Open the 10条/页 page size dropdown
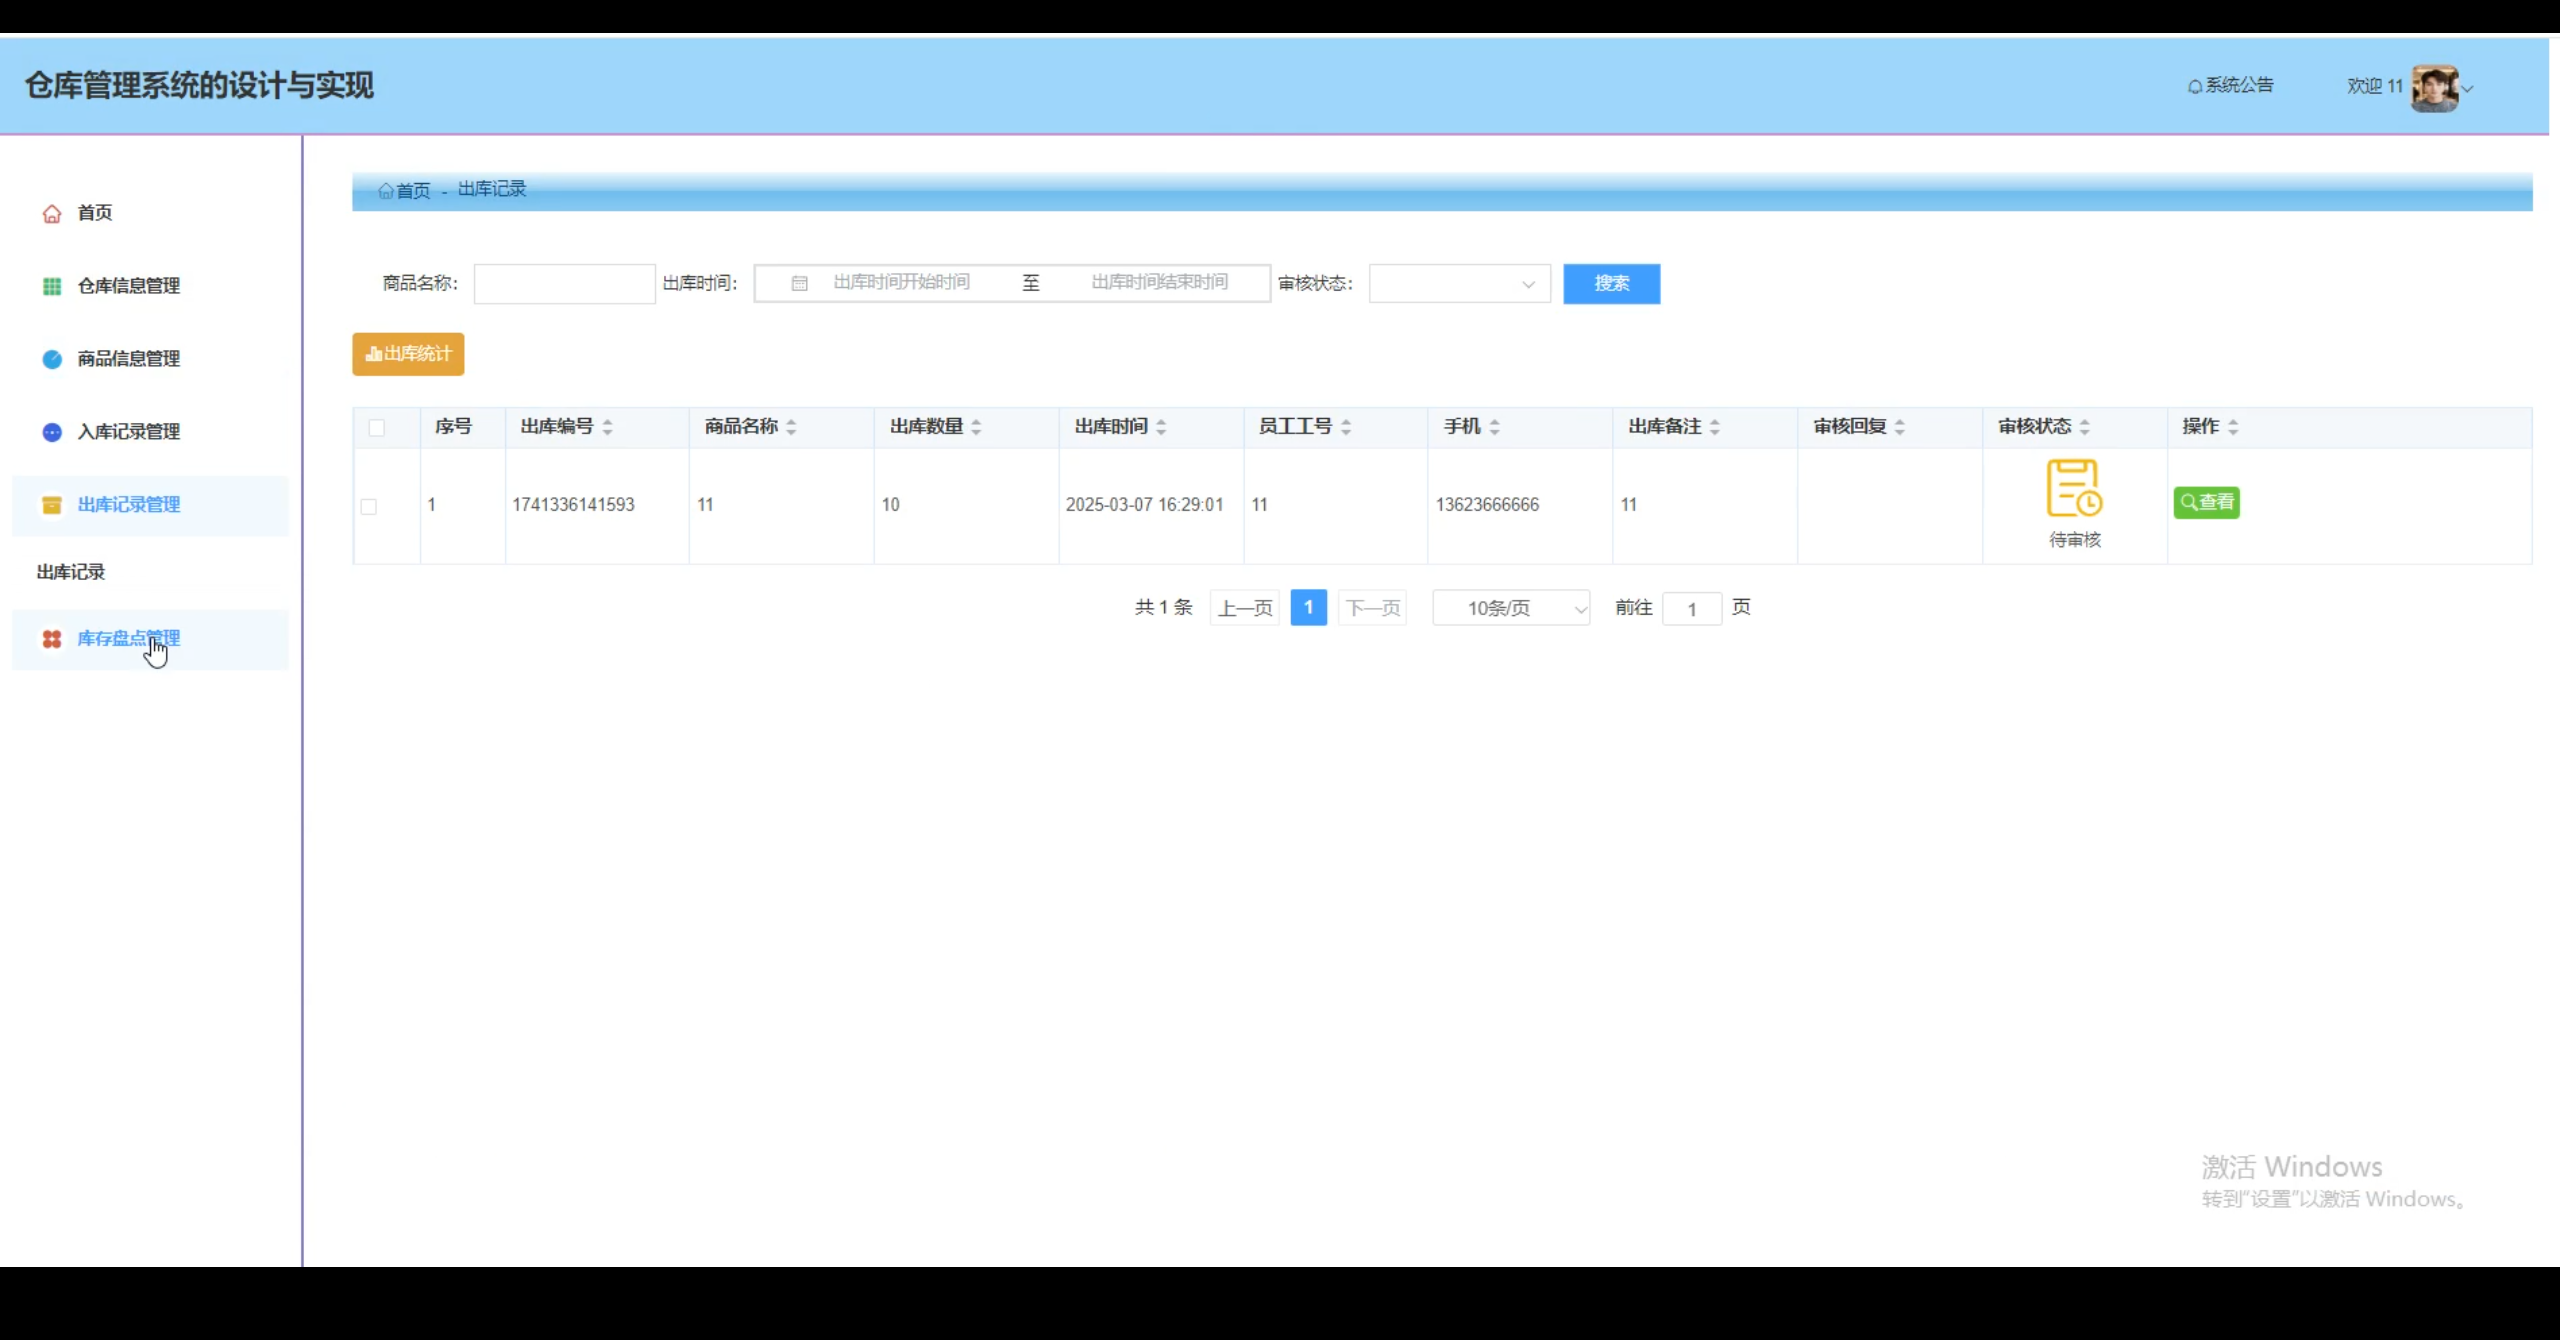This screenshot has width=2560, height=1340. 1510,607
